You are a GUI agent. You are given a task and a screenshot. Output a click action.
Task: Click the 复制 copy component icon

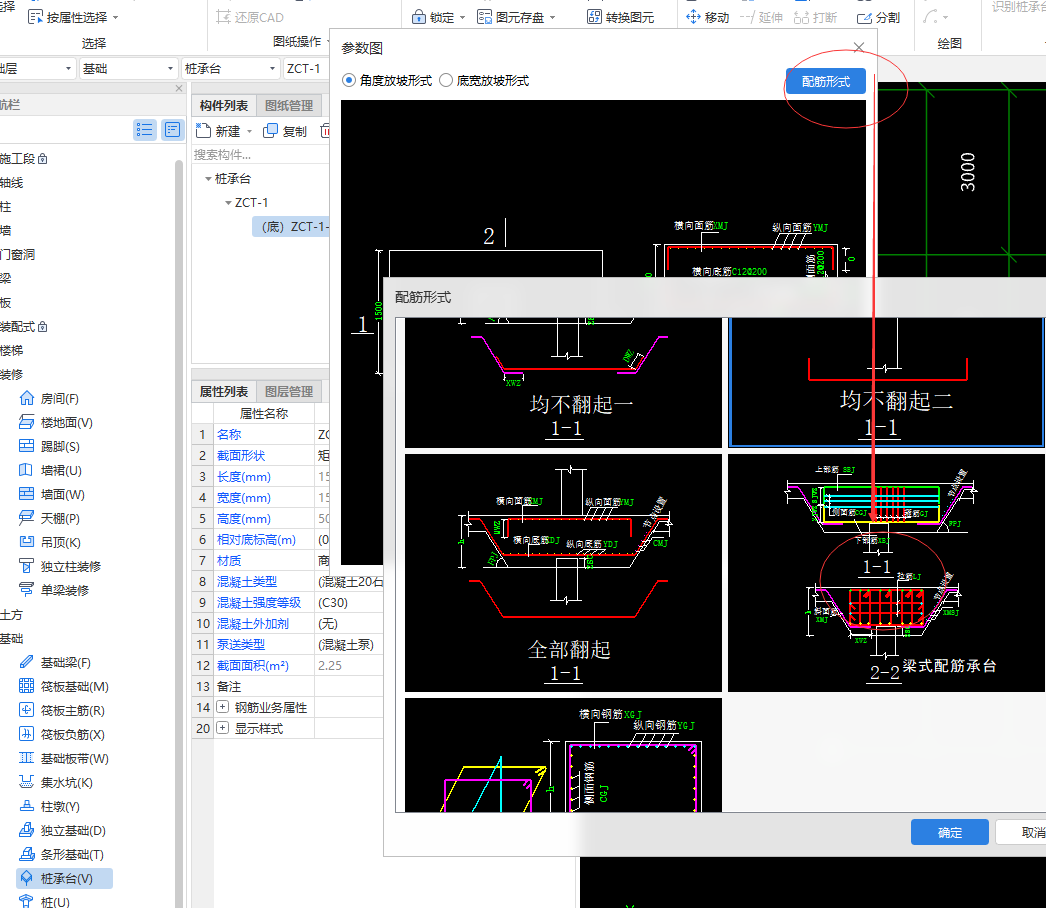(270, 131)
